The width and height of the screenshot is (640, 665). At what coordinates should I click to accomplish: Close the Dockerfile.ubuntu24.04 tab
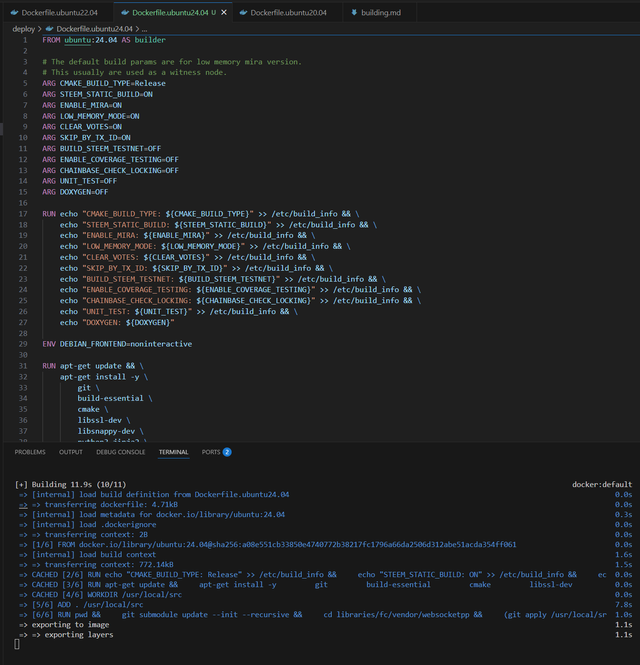(224, 13)
